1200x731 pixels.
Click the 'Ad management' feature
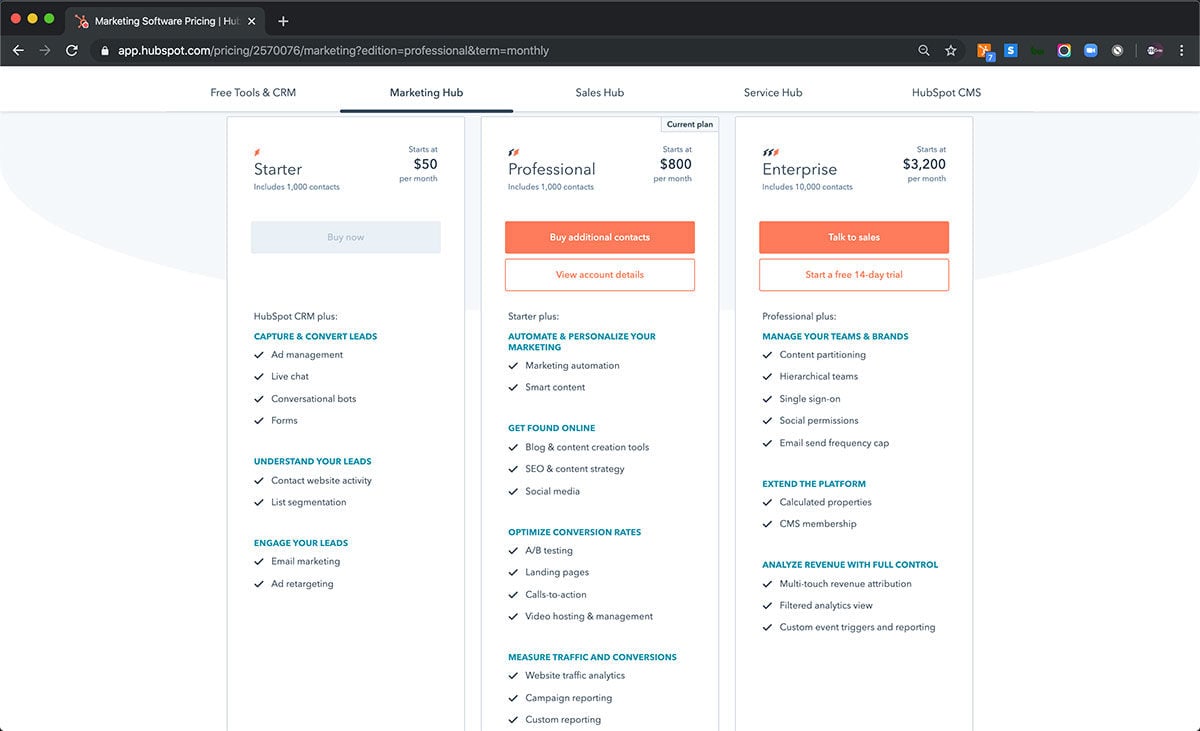tap(307, 355)
